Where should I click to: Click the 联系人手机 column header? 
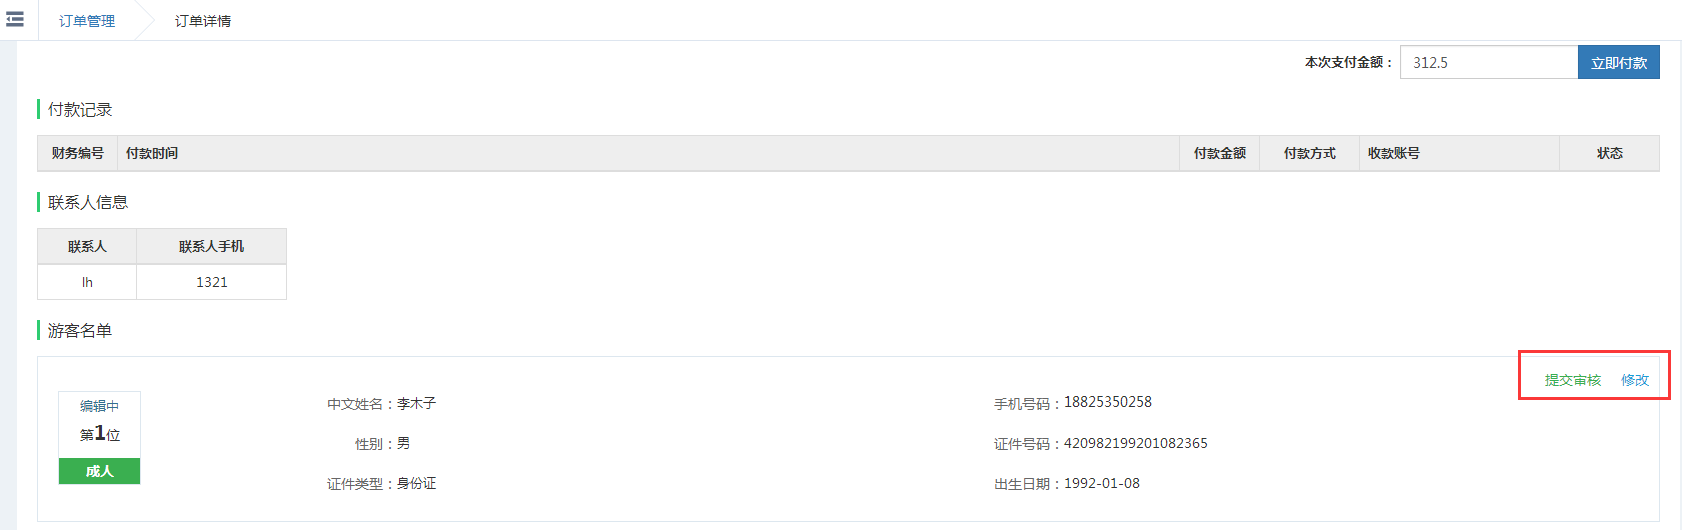pyautogui.click(x=211, y=246)
